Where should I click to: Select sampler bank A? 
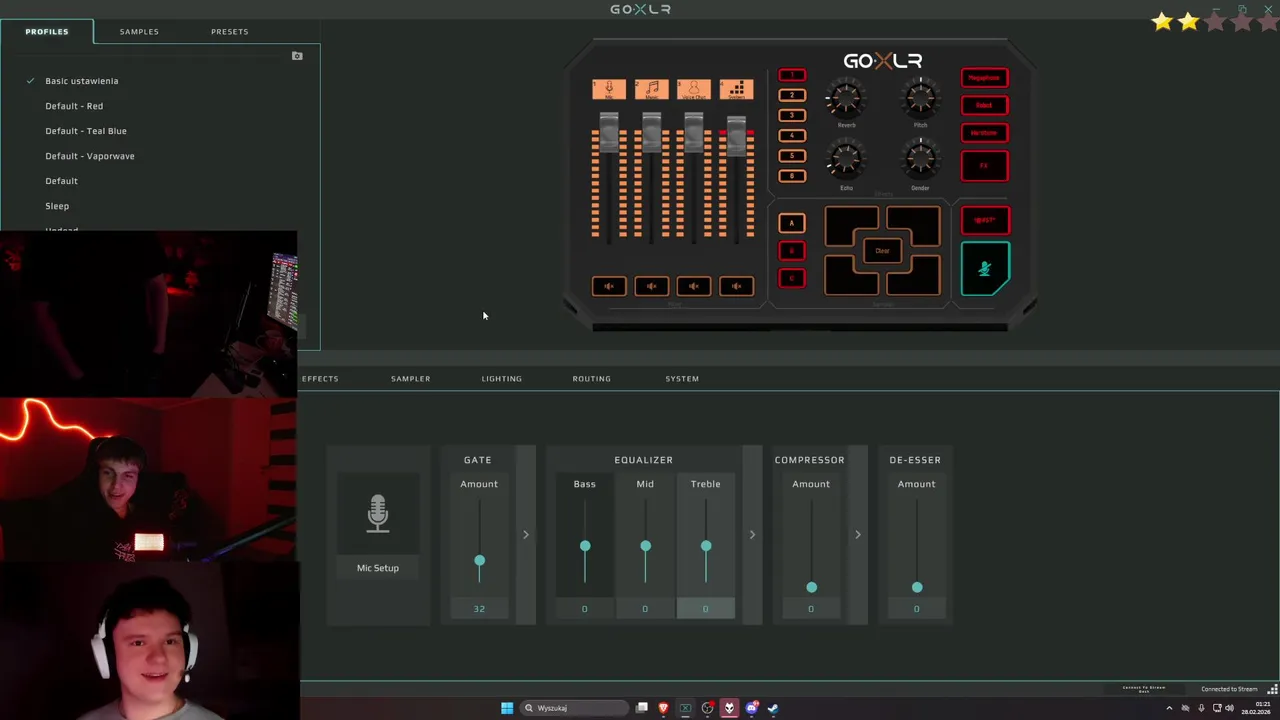tap(792, 223)
